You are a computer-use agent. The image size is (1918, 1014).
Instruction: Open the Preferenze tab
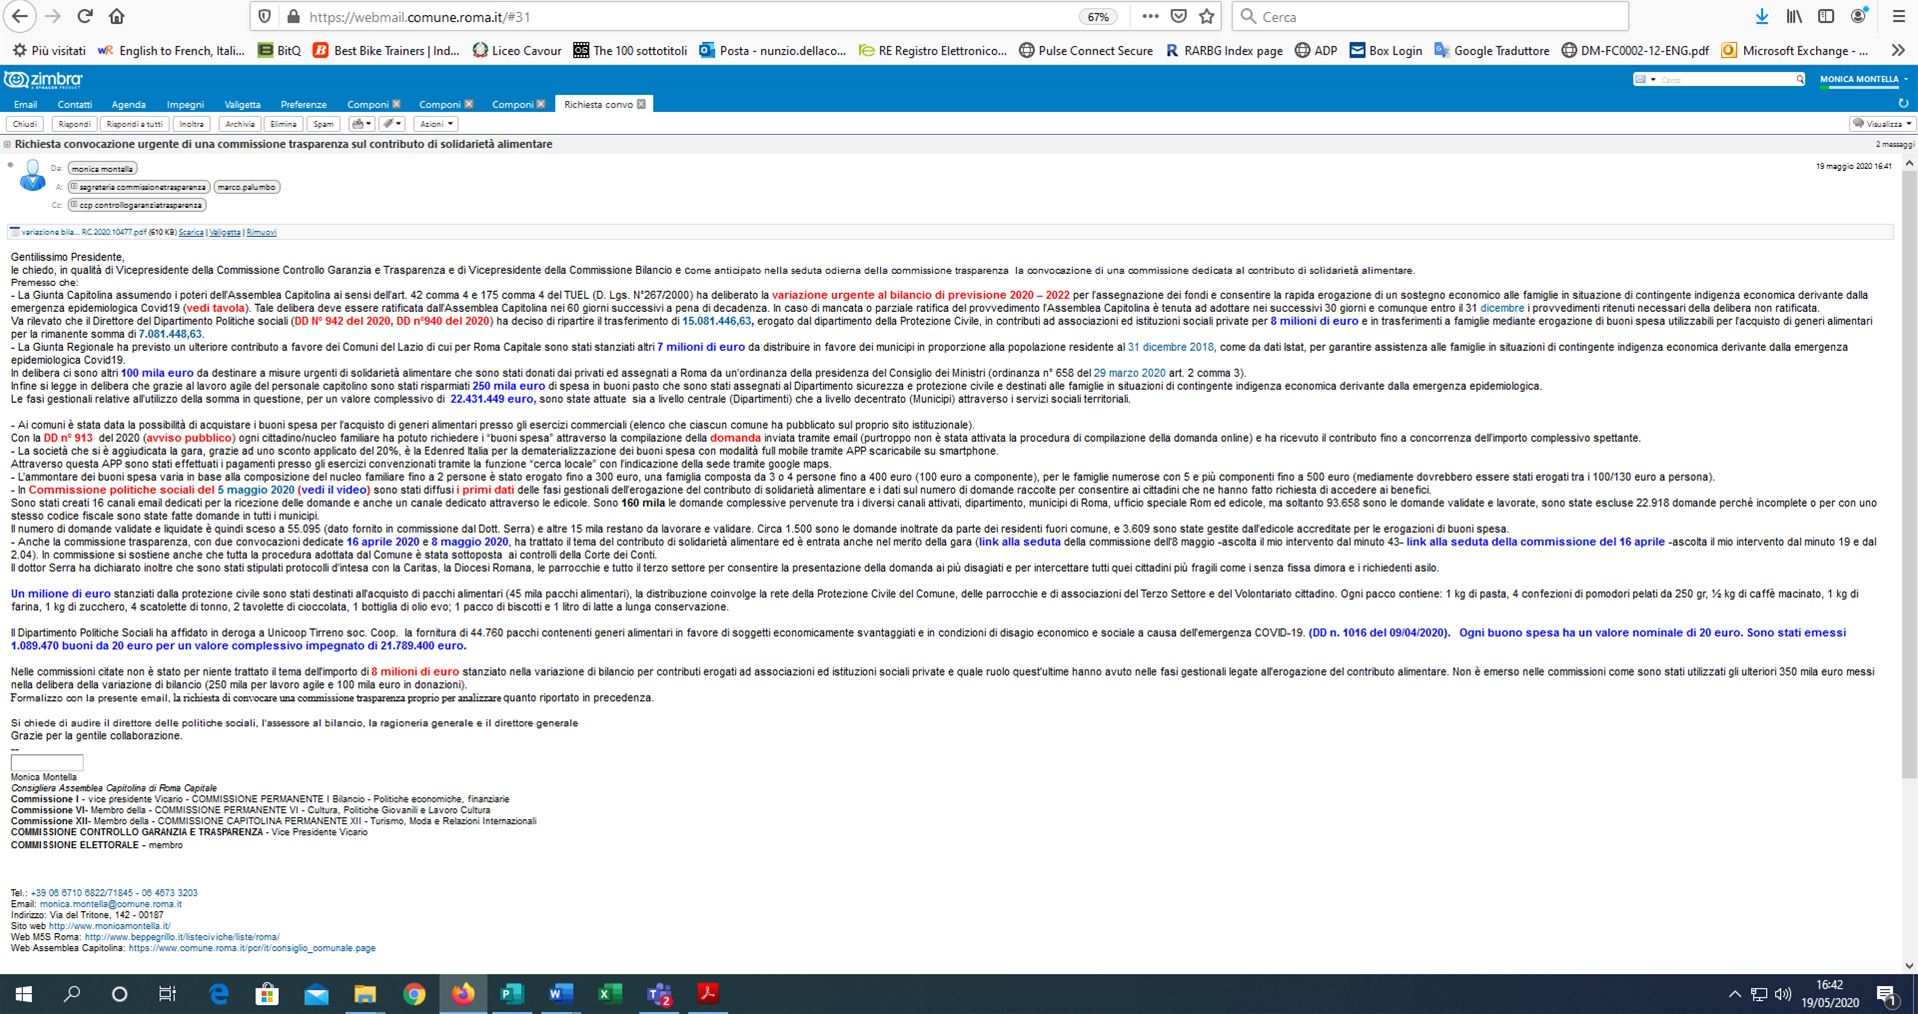coord(303,104)
